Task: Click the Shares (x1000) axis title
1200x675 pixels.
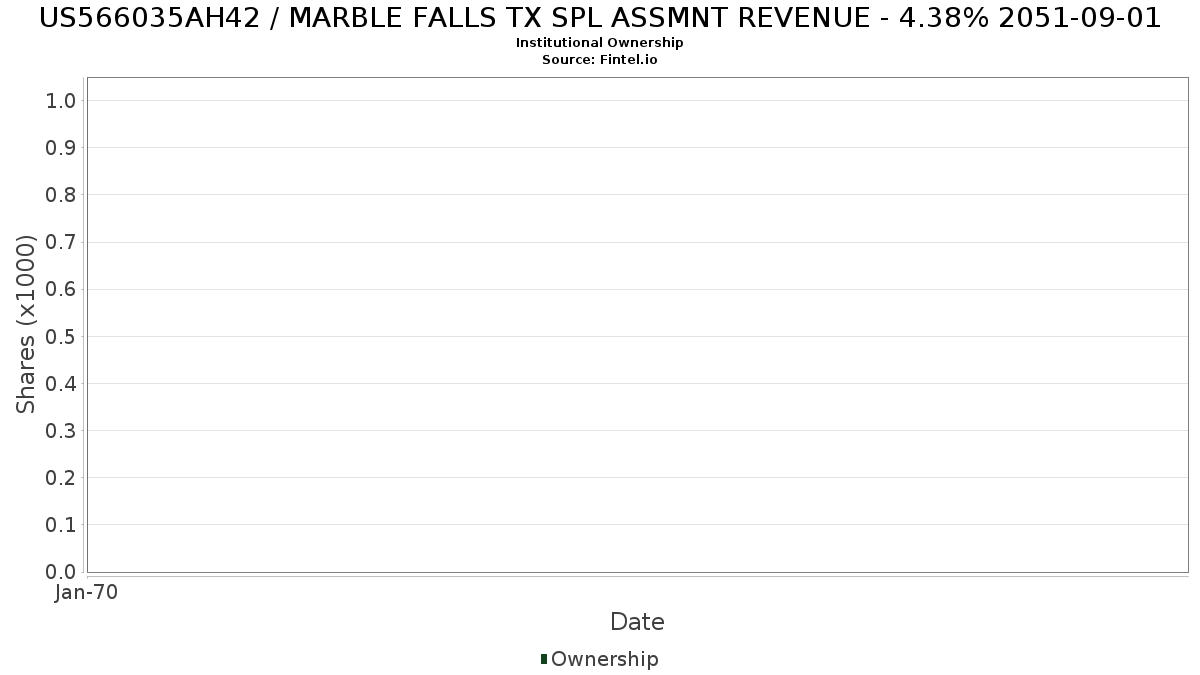Action: click(x=26, y=324)
